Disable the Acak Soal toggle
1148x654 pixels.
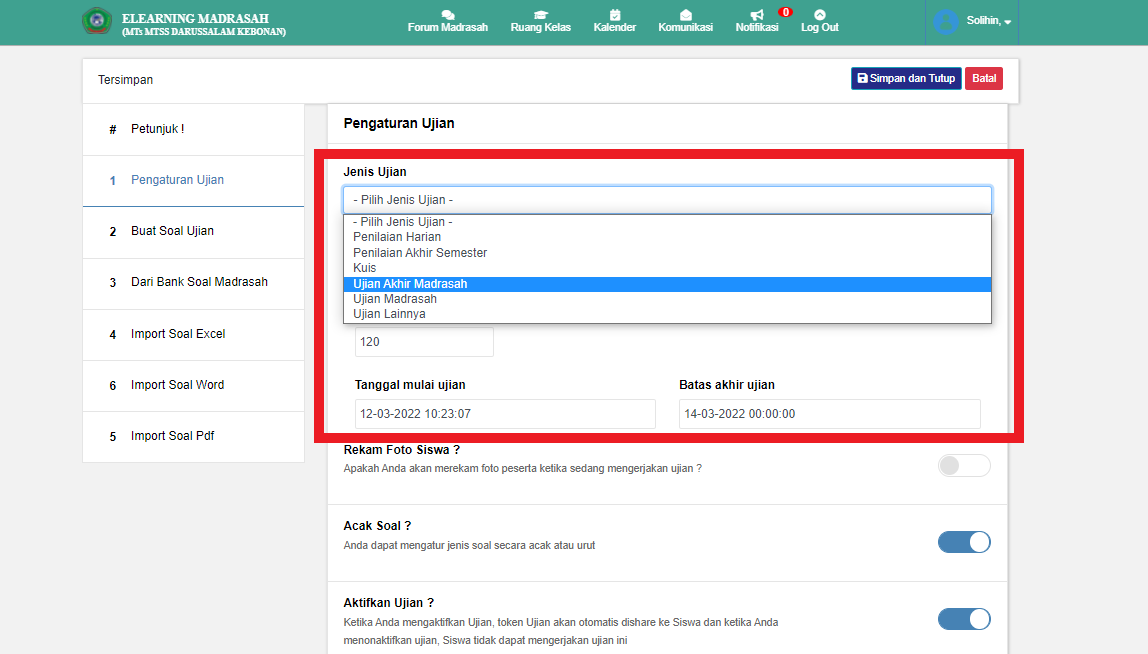[x=964, y=542]
